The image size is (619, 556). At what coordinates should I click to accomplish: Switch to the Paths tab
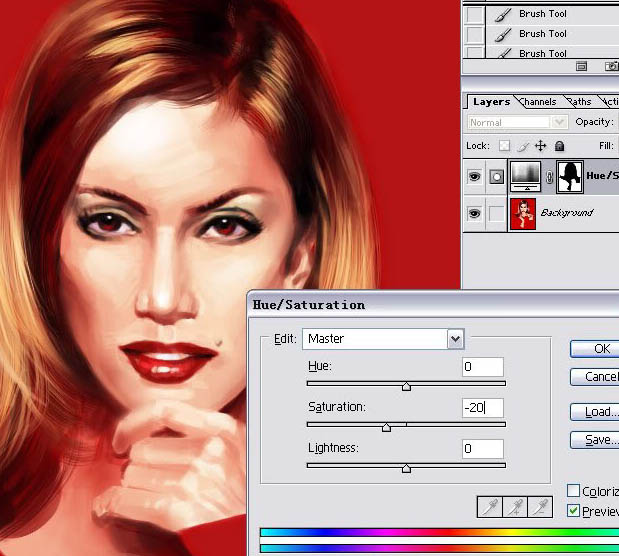[580, 102]
